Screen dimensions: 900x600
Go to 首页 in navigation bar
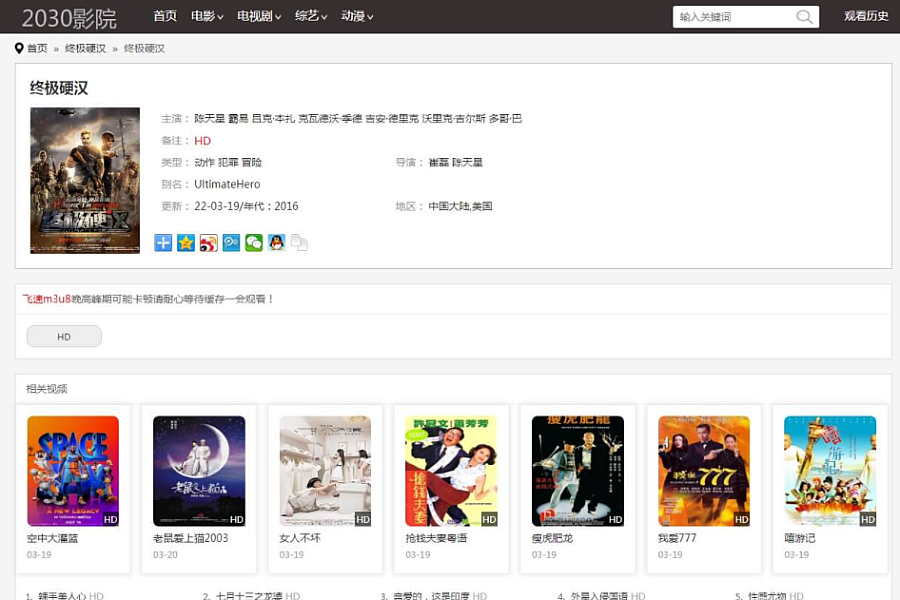tap(165, 16)
